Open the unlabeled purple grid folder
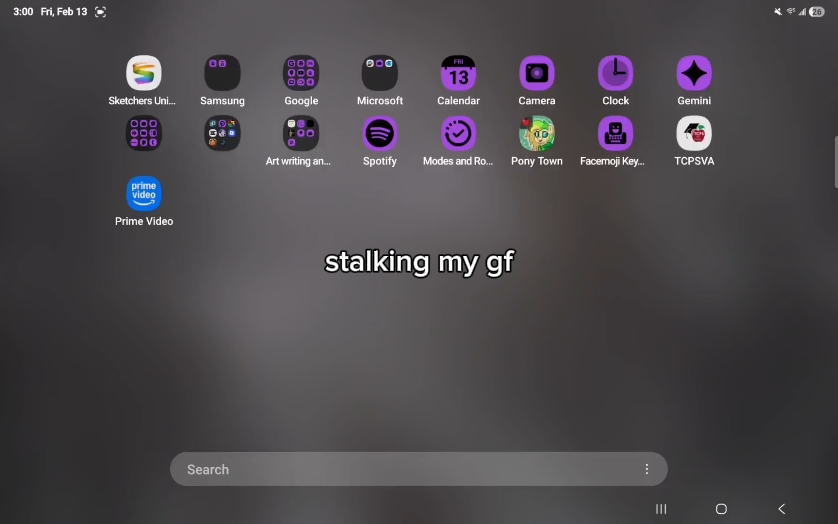Image resolution: width=838 pixels, height=524 pixels. pyautogui.click(x=143, y=133)
